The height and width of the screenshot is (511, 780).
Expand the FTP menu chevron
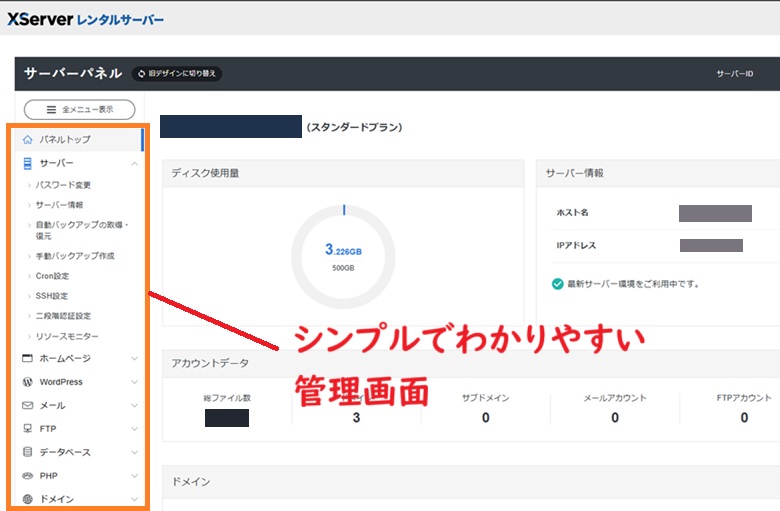tap(134, 429)
